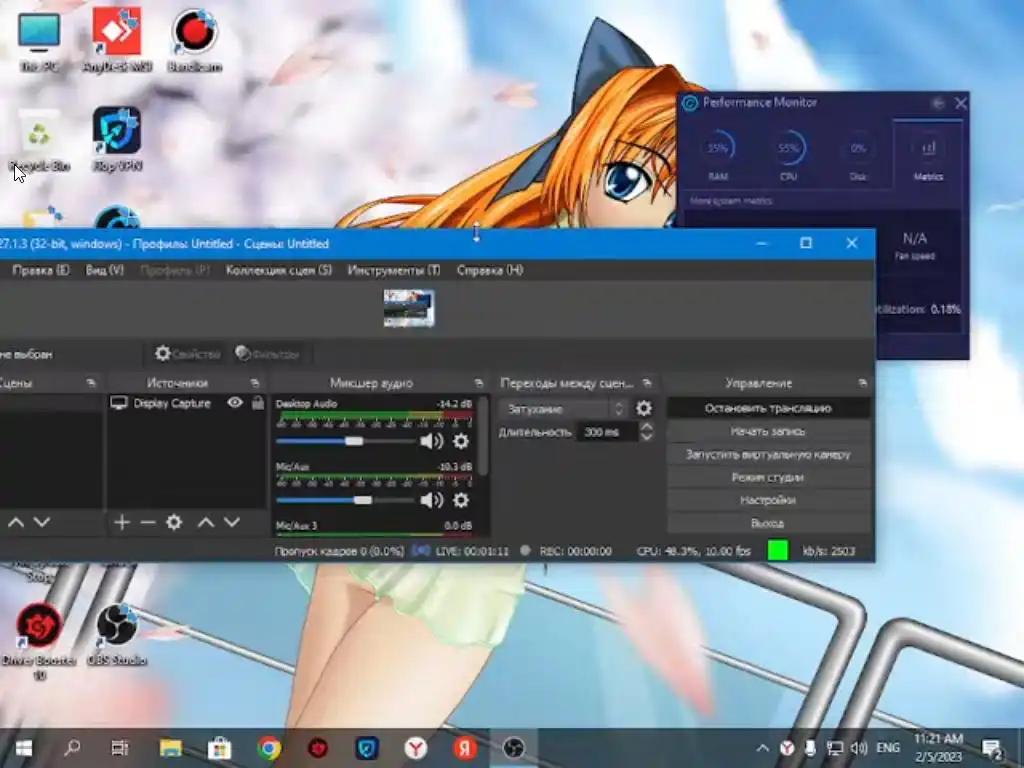Open the Справка (H) menu
This screenshot has height=768, width=1024.
click(x=490, y=270)
